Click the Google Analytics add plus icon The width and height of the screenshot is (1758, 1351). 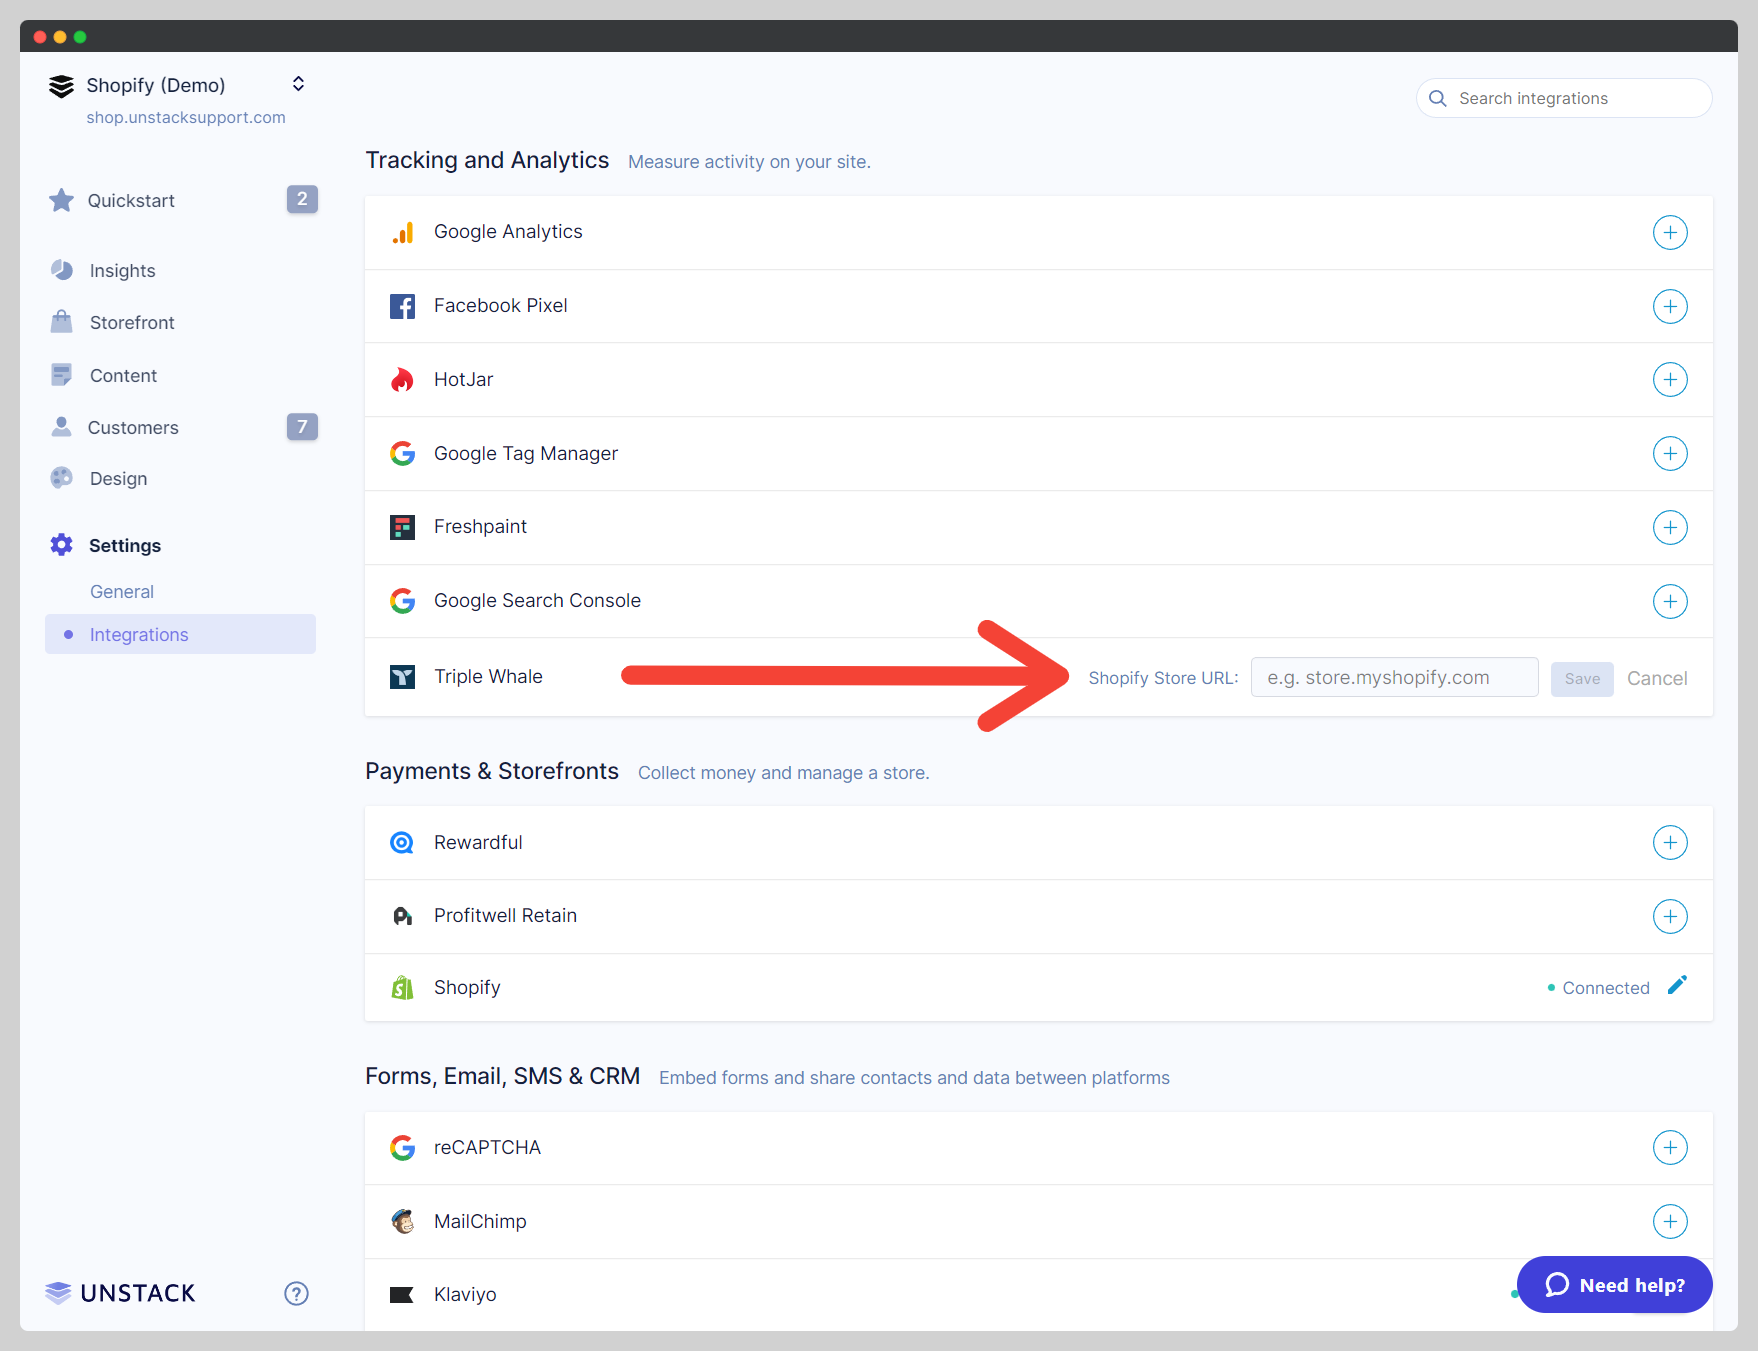pos(1669,232)
